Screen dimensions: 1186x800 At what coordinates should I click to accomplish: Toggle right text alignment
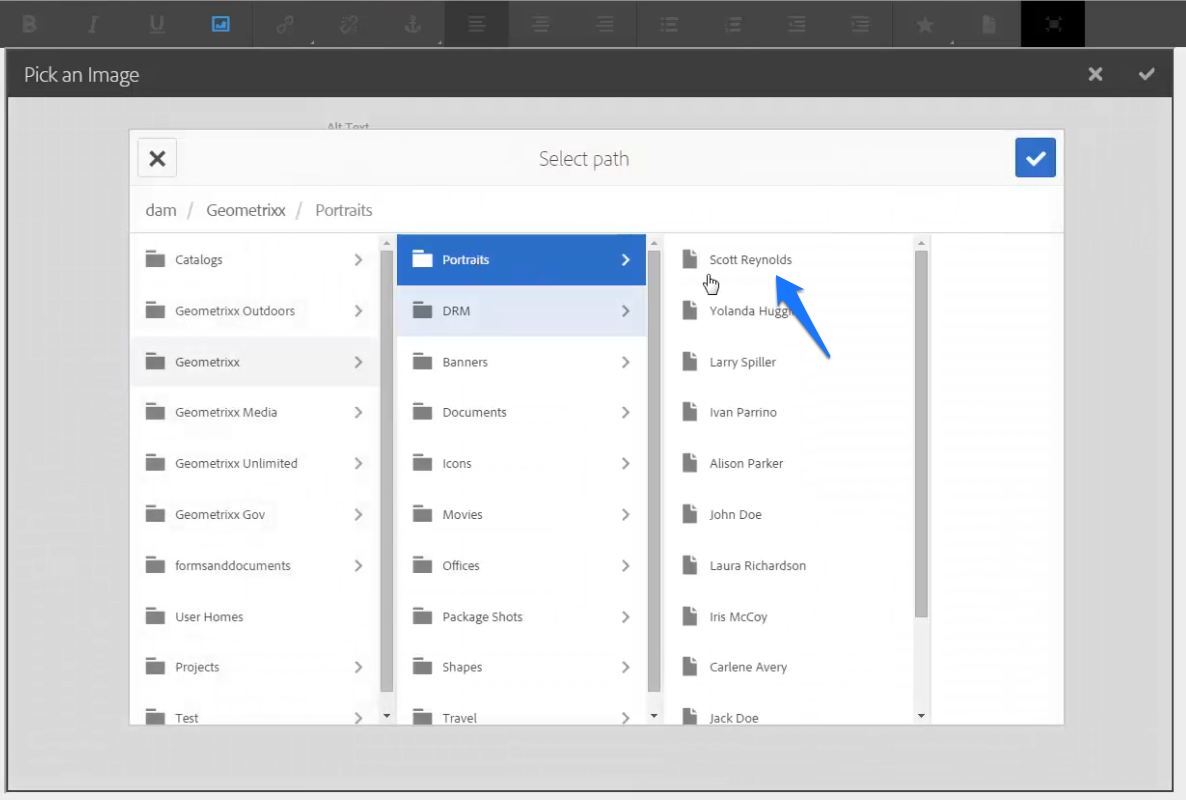[605, 23]
